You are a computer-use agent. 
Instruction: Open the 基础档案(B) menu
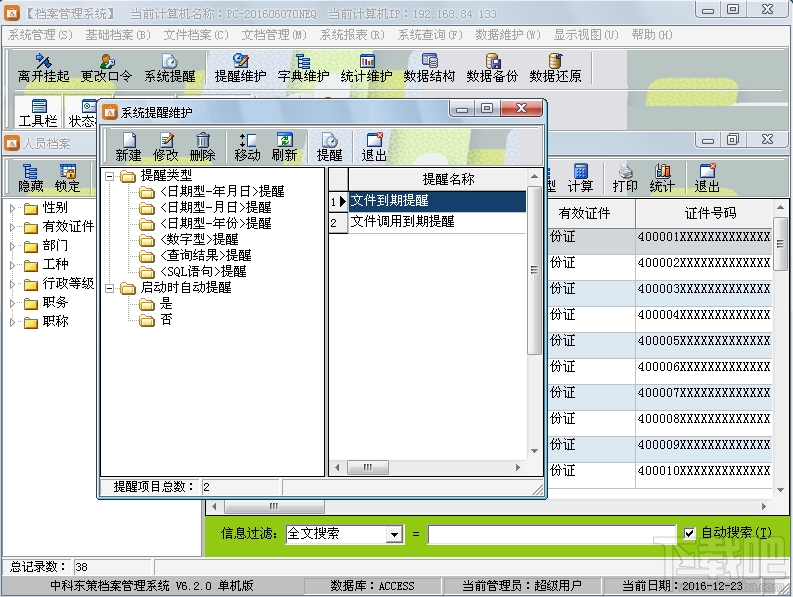(x=118, y=35)
